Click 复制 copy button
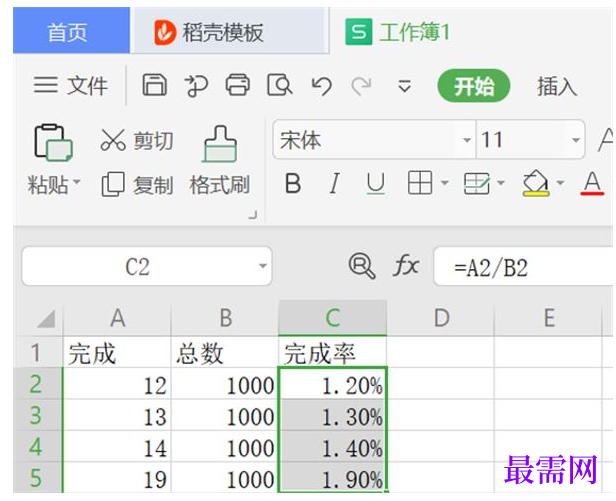Viewport: 616px width, 501px height. (137, 184)
